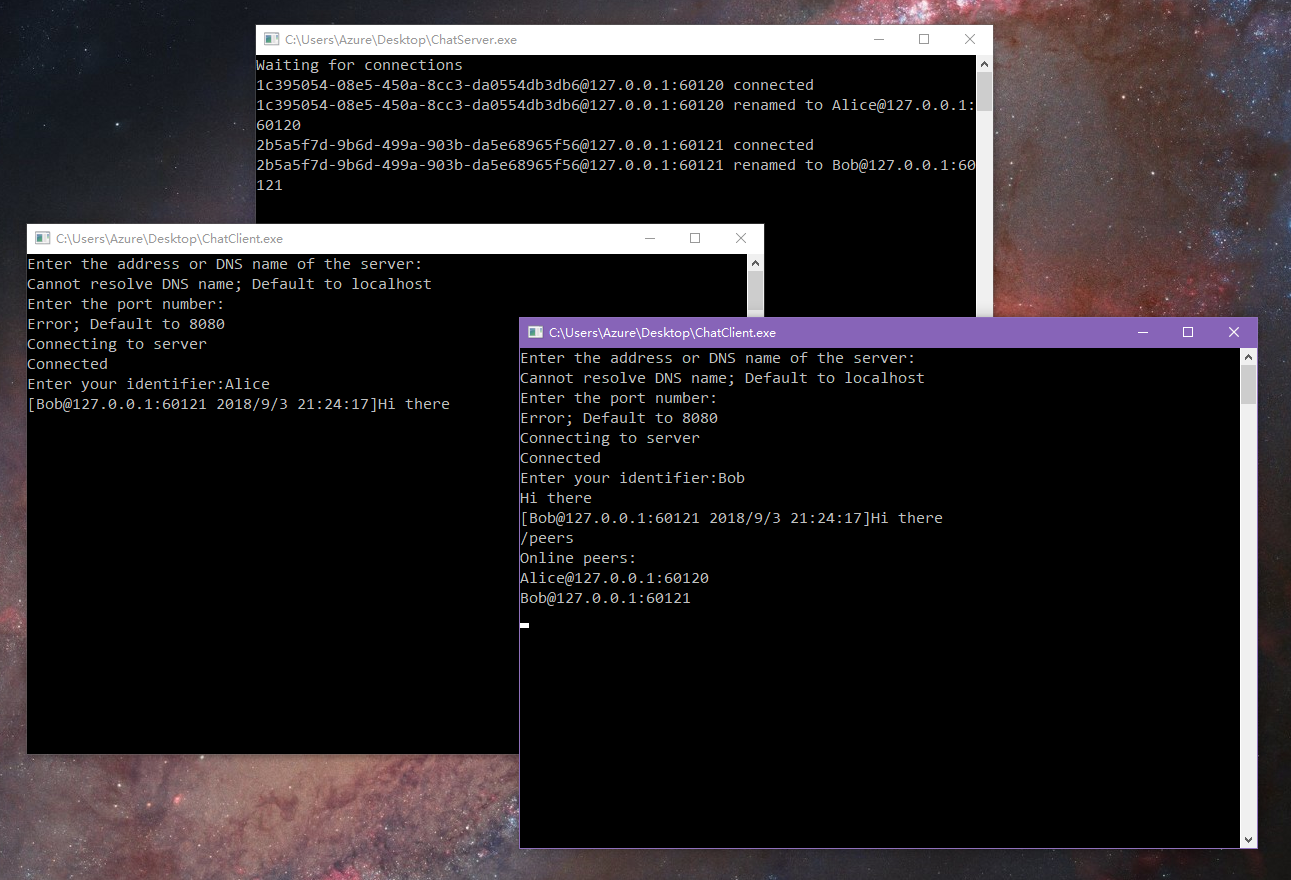
Task: Click the ChatServer.exe console window icon
Action: (x=271, y=40)
